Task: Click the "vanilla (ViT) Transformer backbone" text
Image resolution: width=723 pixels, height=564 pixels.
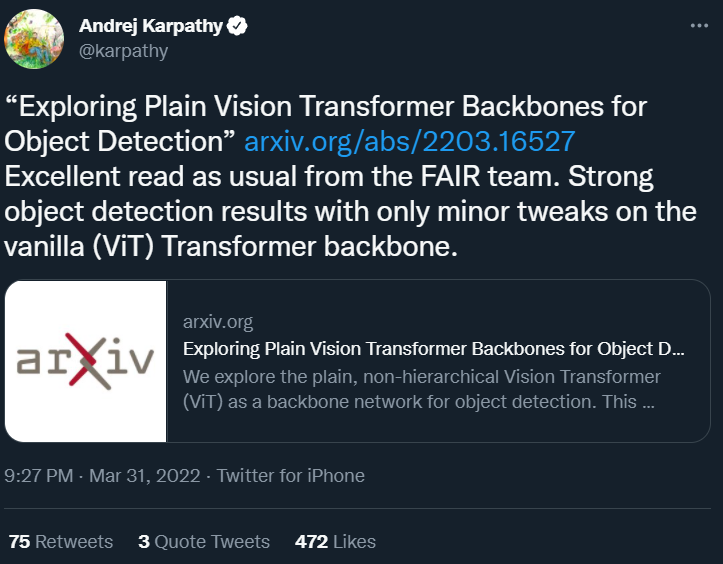Action: pyautogui.click(x=231, y=246)
